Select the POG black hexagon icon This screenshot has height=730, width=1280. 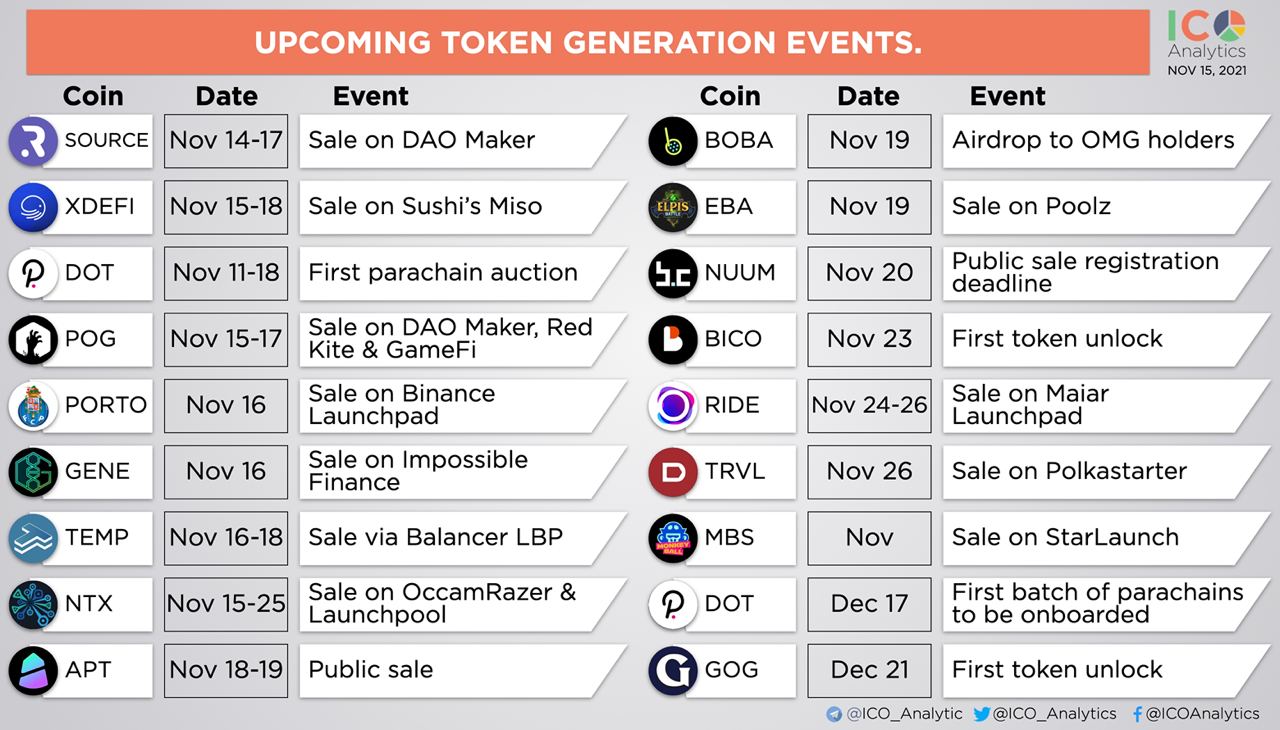pyautogui.click(x=33, y=339)
